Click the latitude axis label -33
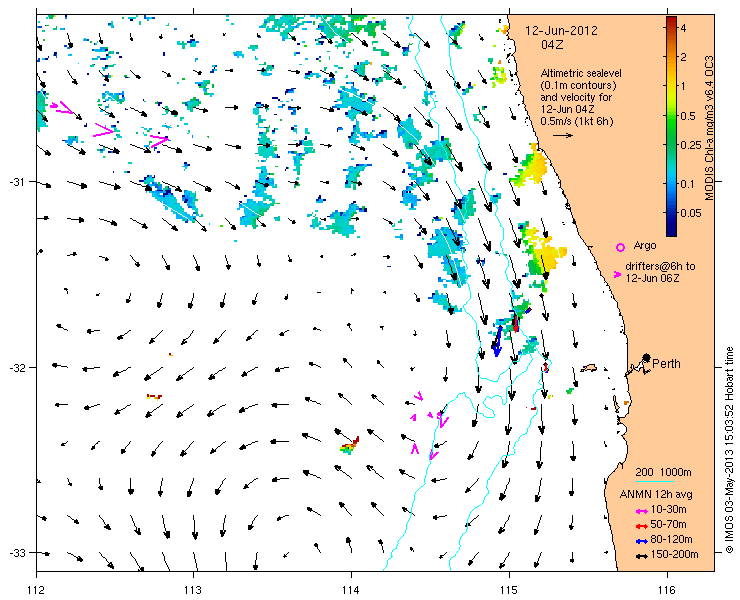740x600 pixels. [17, 552]
